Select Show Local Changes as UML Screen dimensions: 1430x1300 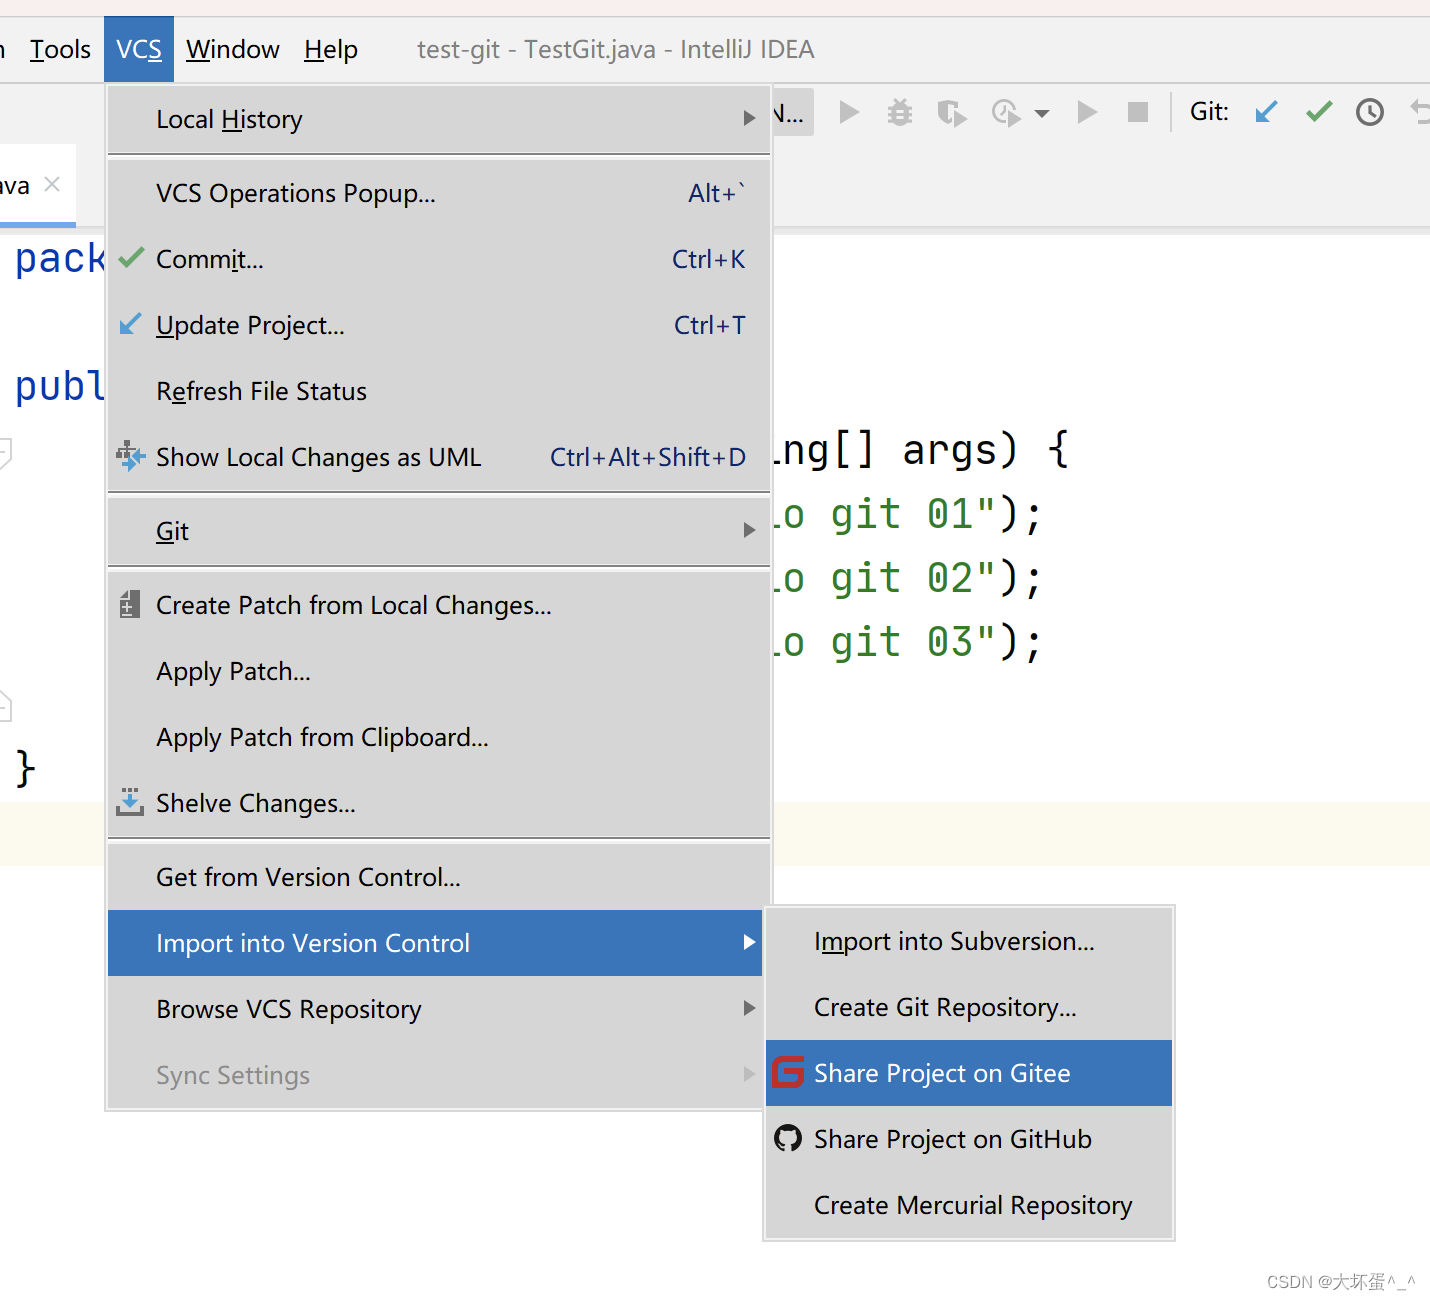click(438, 457)
